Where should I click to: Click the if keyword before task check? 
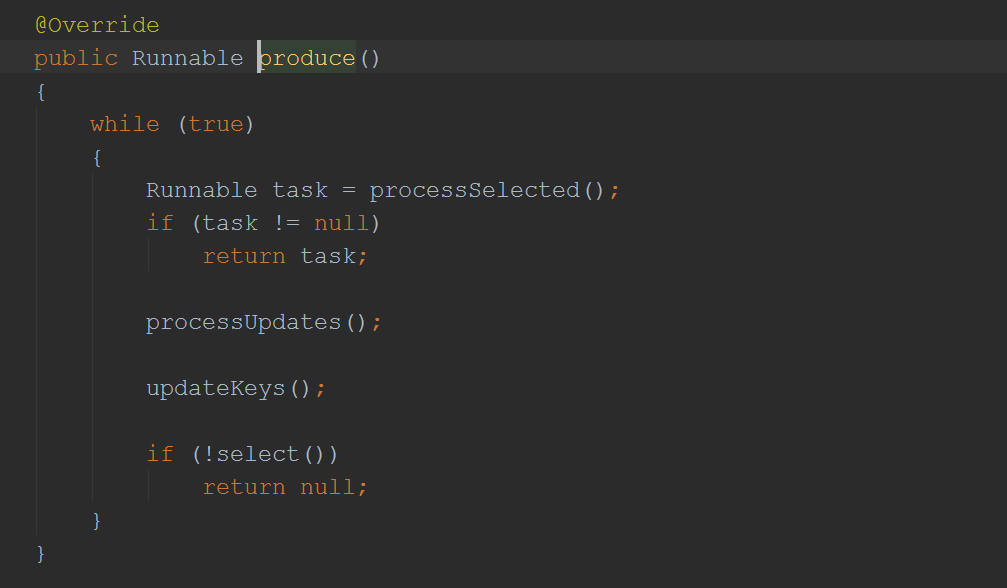click(160, 223)
